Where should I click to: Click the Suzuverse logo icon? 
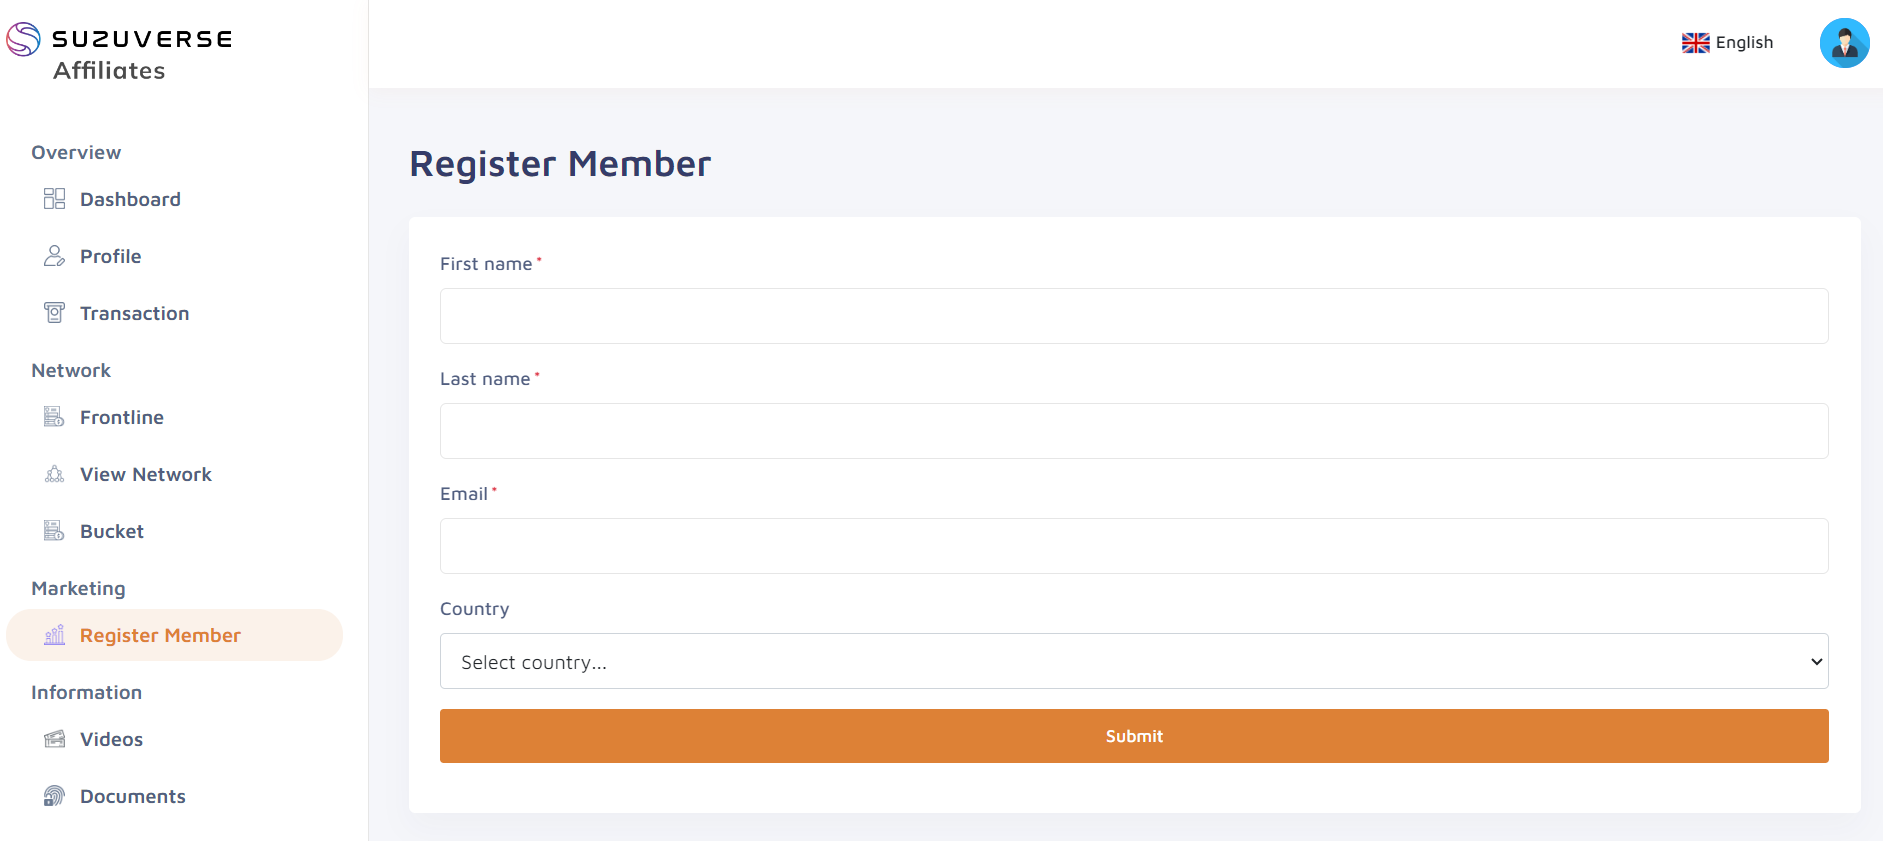click(x=23, y=39)
